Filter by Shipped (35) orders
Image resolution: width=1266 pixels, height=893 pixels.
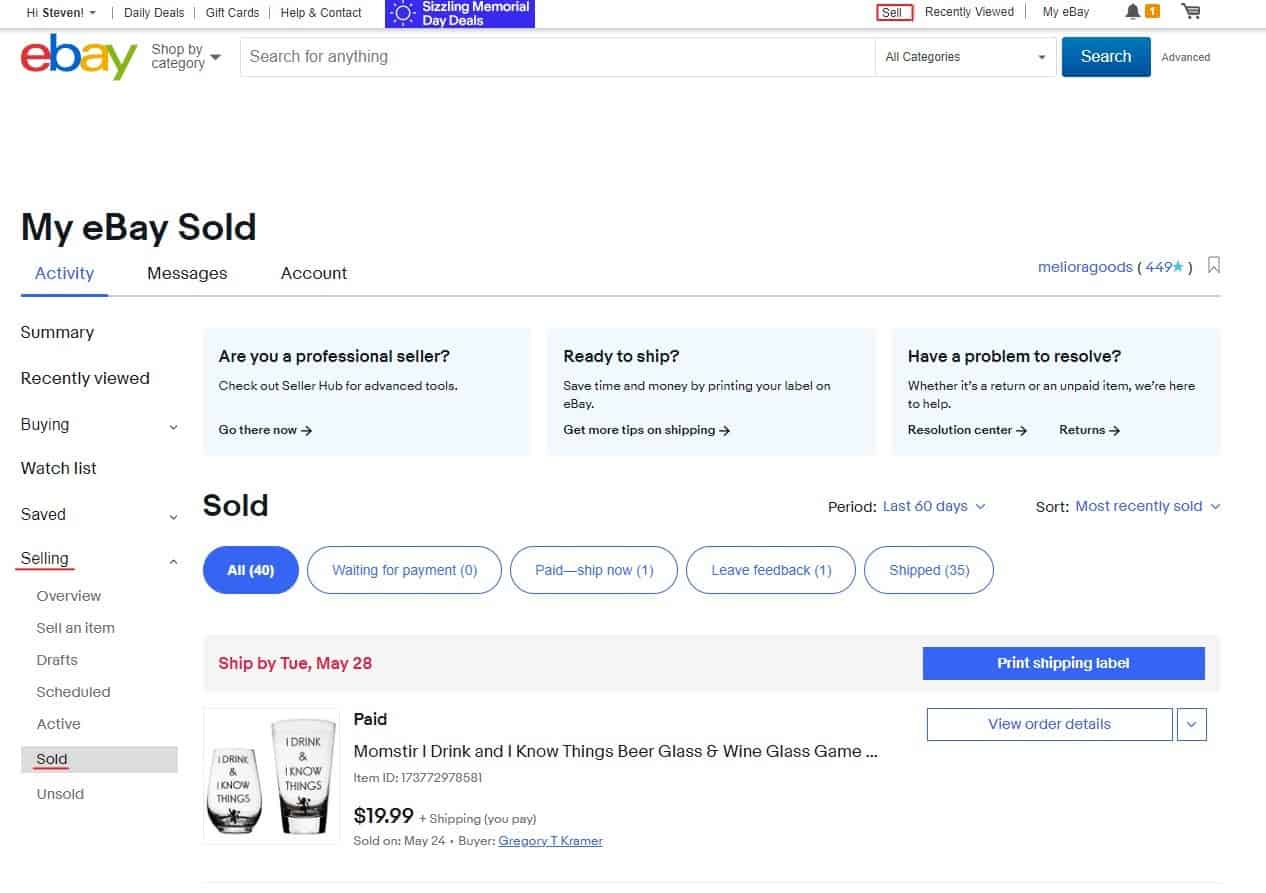[929, 570]
